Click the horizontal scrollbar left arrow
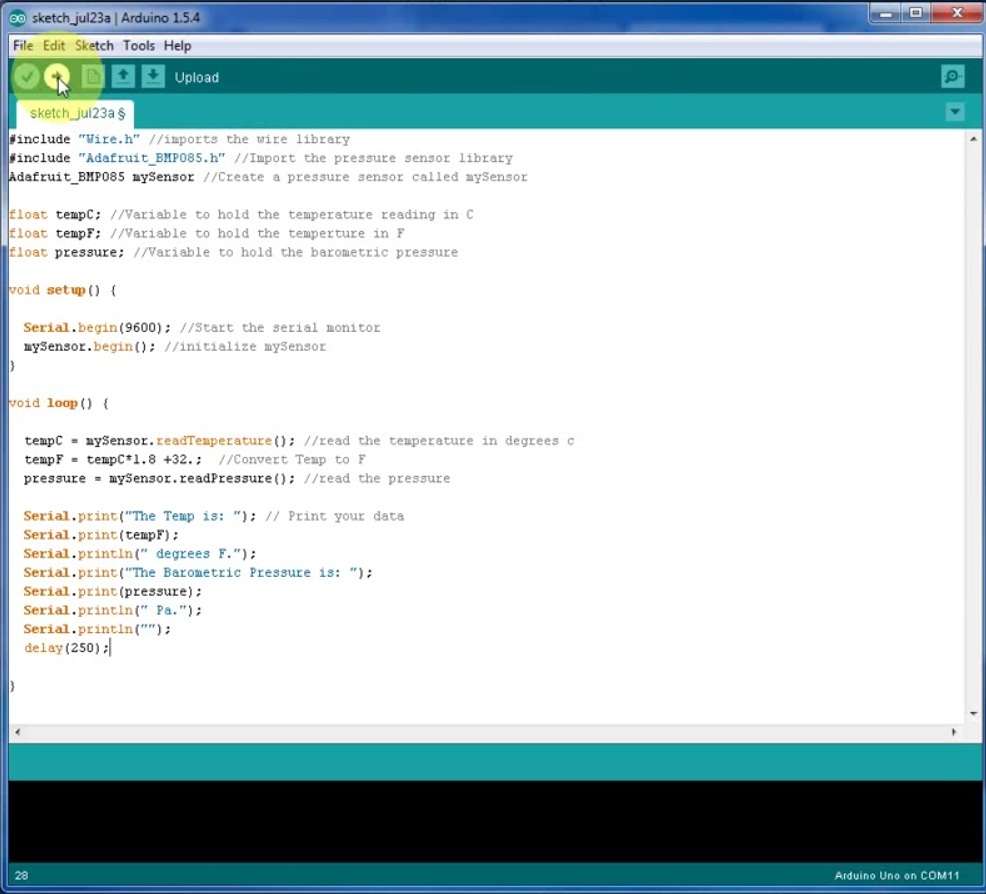 click(x=17, y=732)
